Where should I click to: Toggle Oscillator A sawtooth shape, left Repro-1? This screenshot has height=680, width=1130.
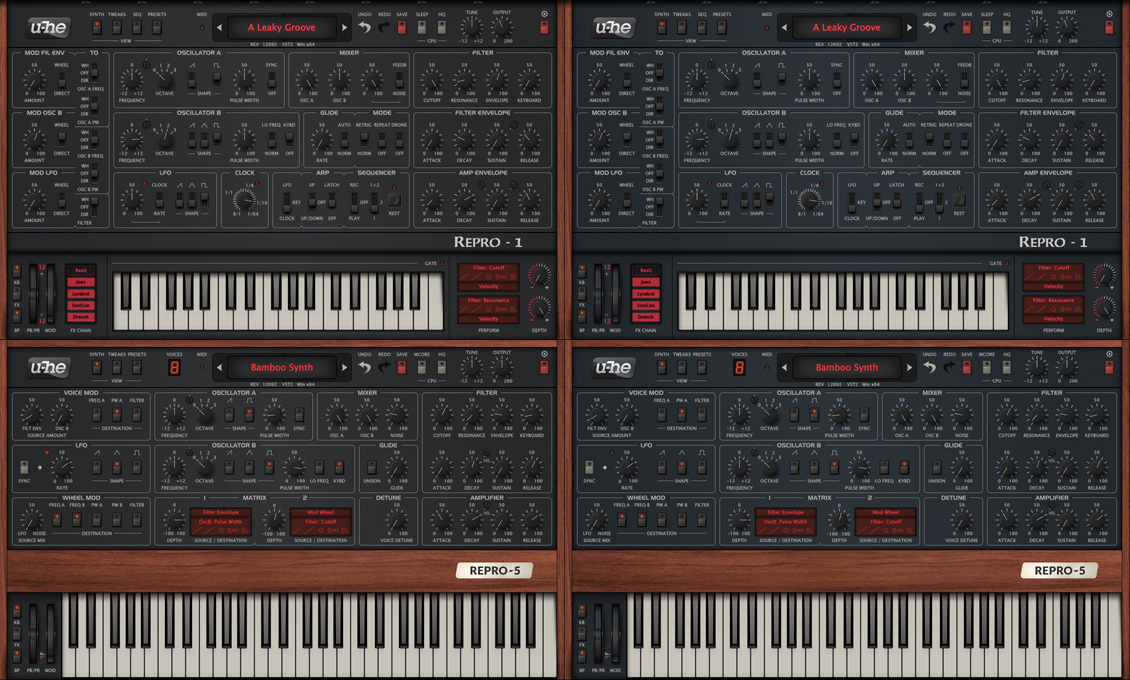point(192,79)
